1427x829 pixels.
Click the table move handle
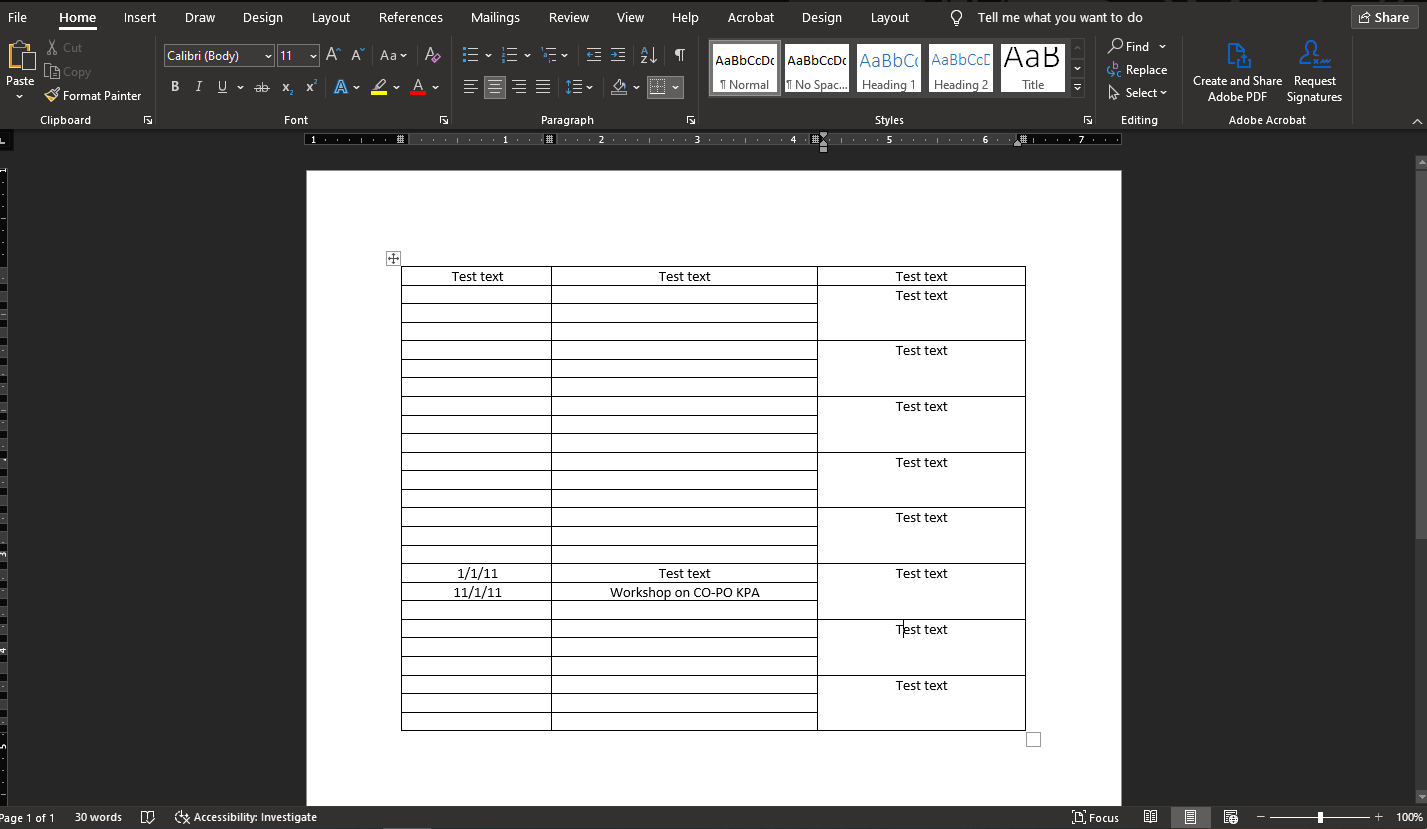pos(393,258)
